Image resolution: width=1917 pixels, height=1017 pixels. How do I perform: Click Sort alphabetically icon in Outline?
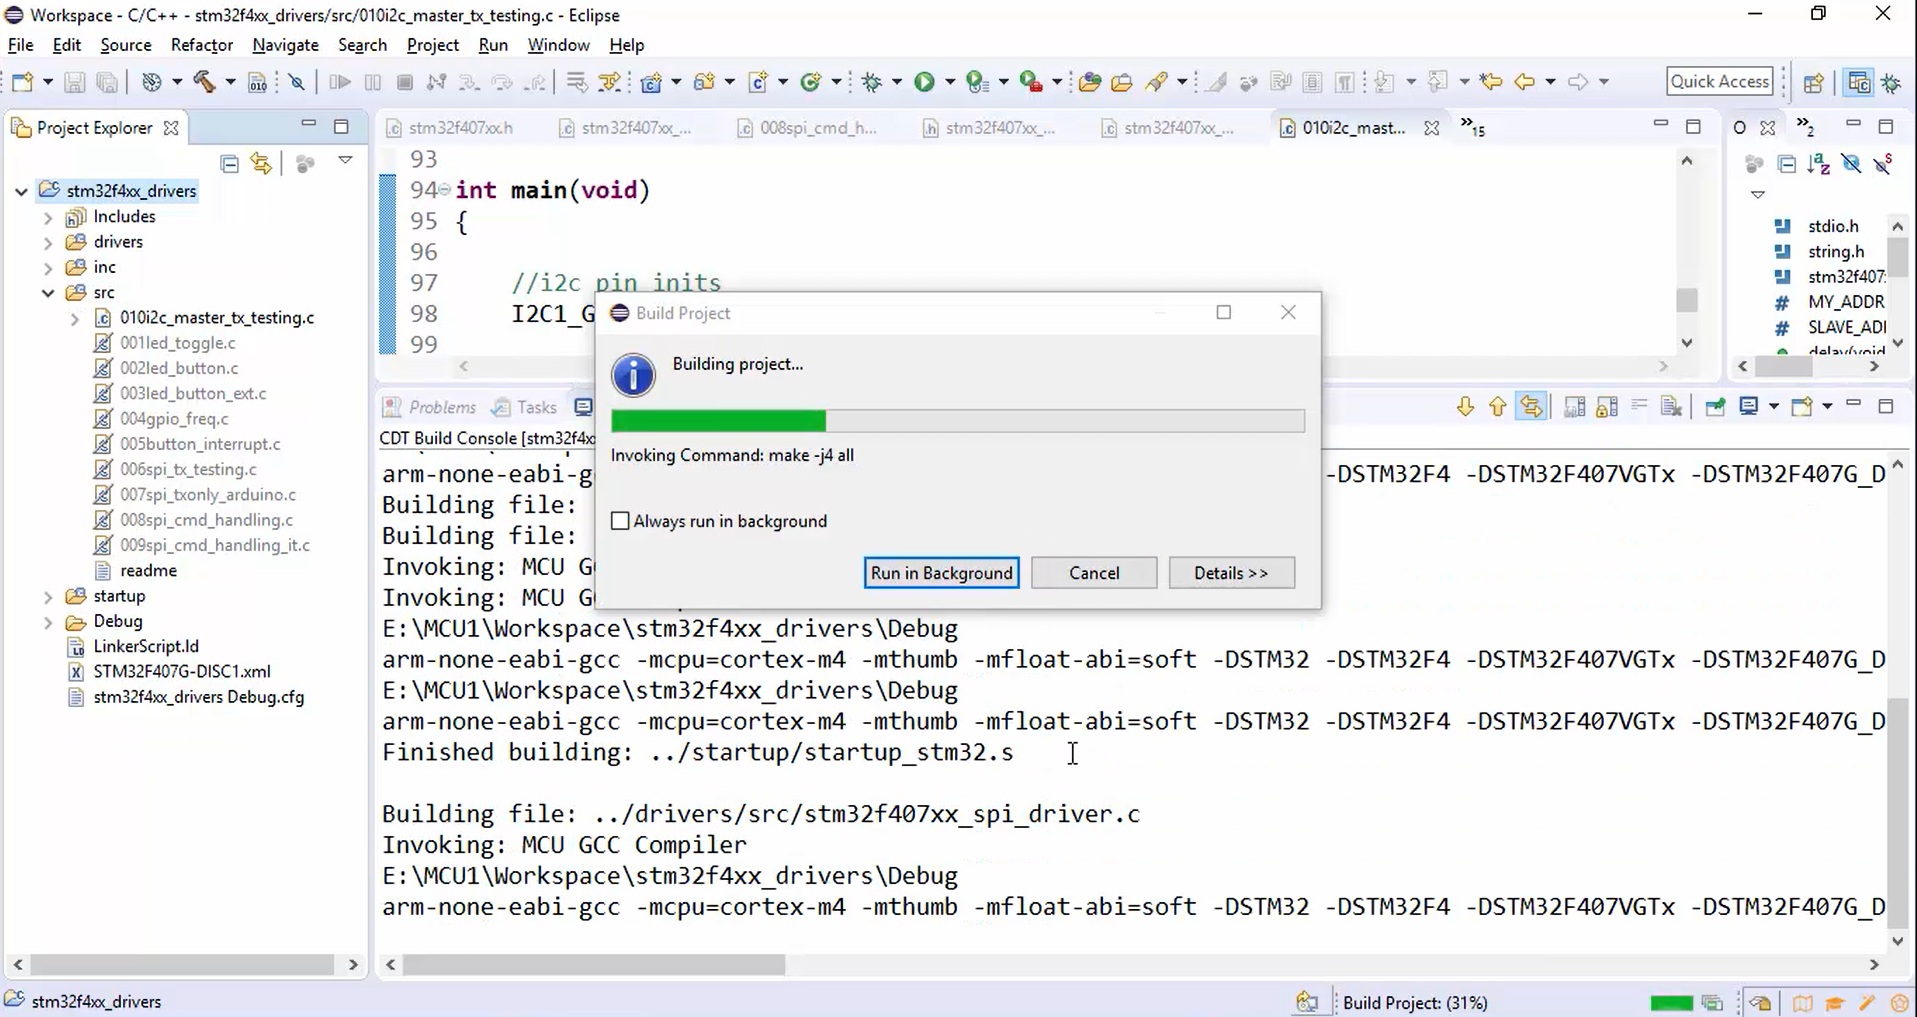[x=1819, y=164]
